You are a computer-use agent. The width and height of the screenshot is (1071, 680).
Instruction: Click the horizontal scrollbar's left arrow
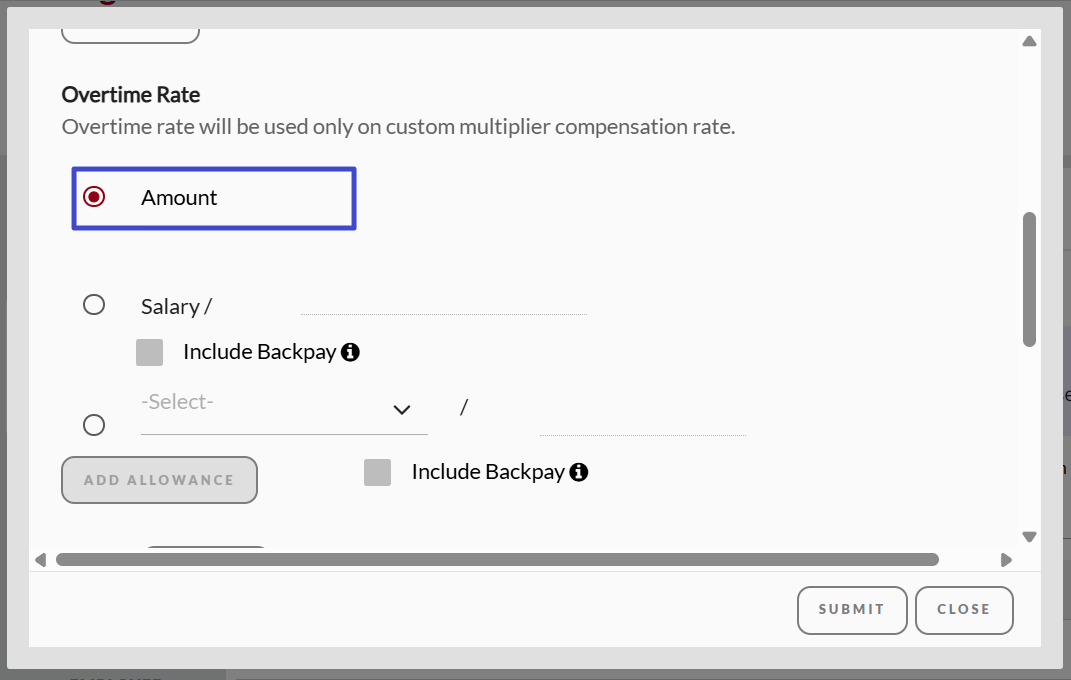click(x=41, y=560)
